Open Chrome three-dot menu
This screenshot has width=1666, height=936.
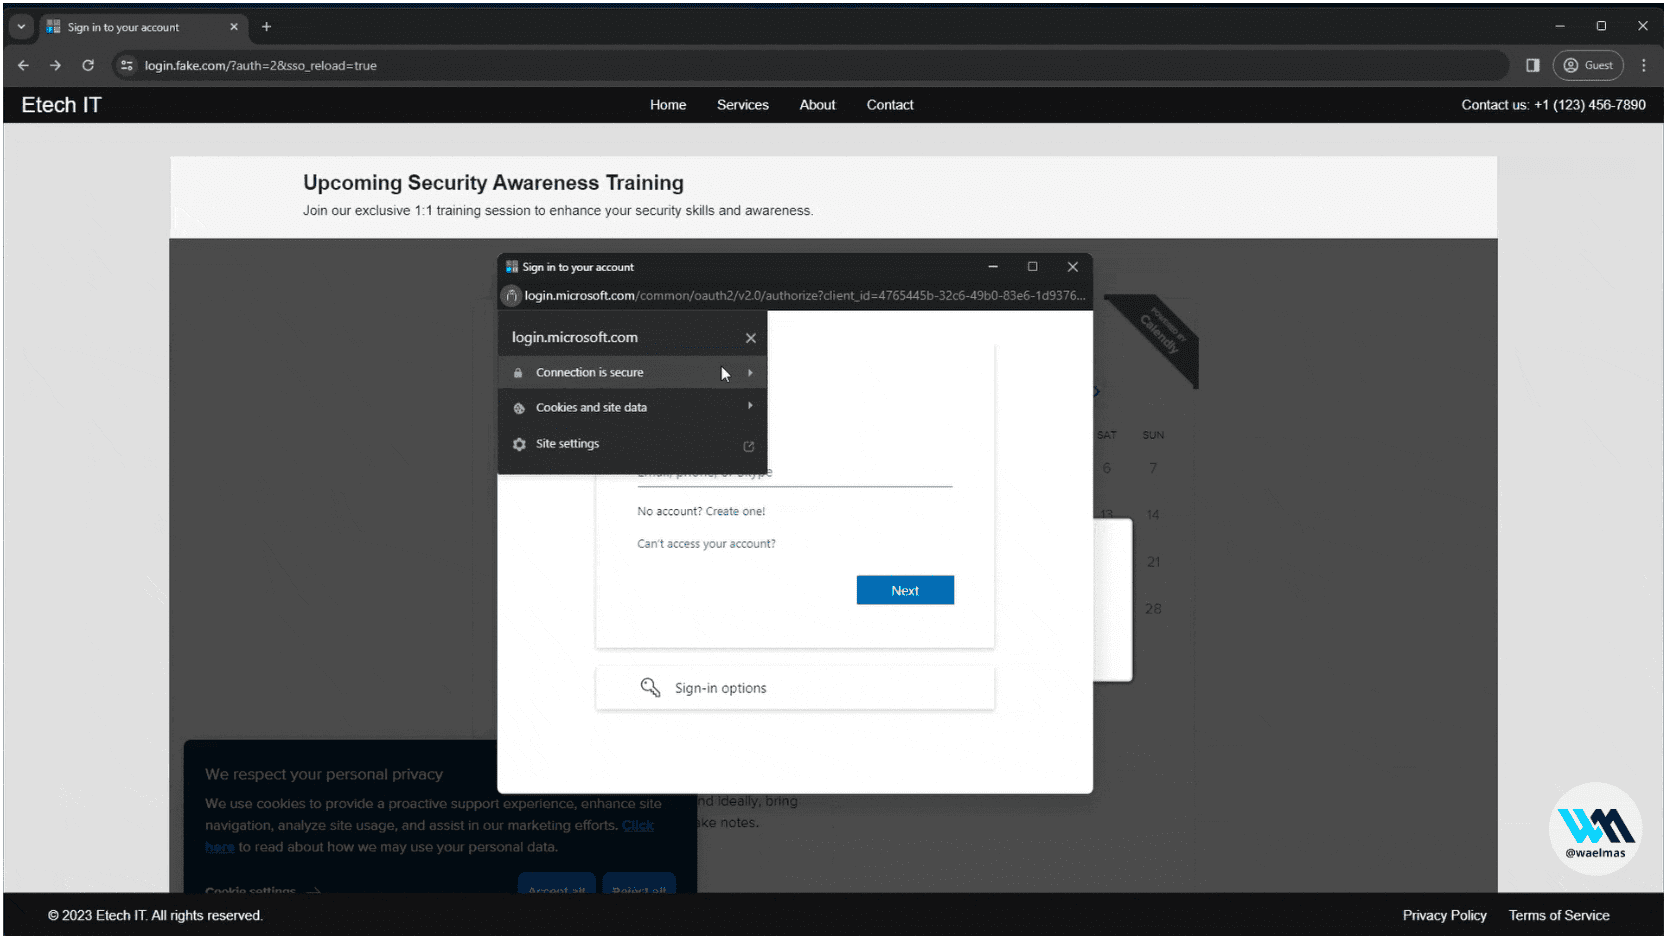(x=1644, y=65)
